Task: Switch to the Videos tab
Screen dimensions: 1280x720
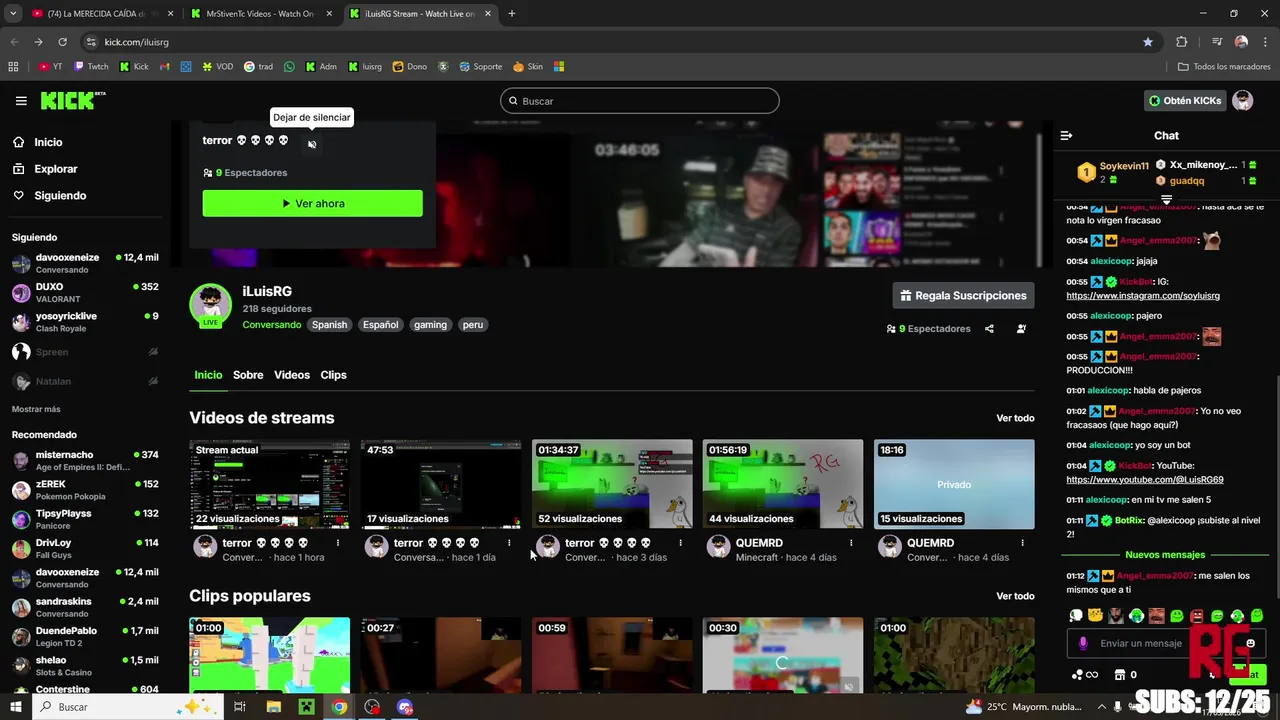Action: point(292,375)
